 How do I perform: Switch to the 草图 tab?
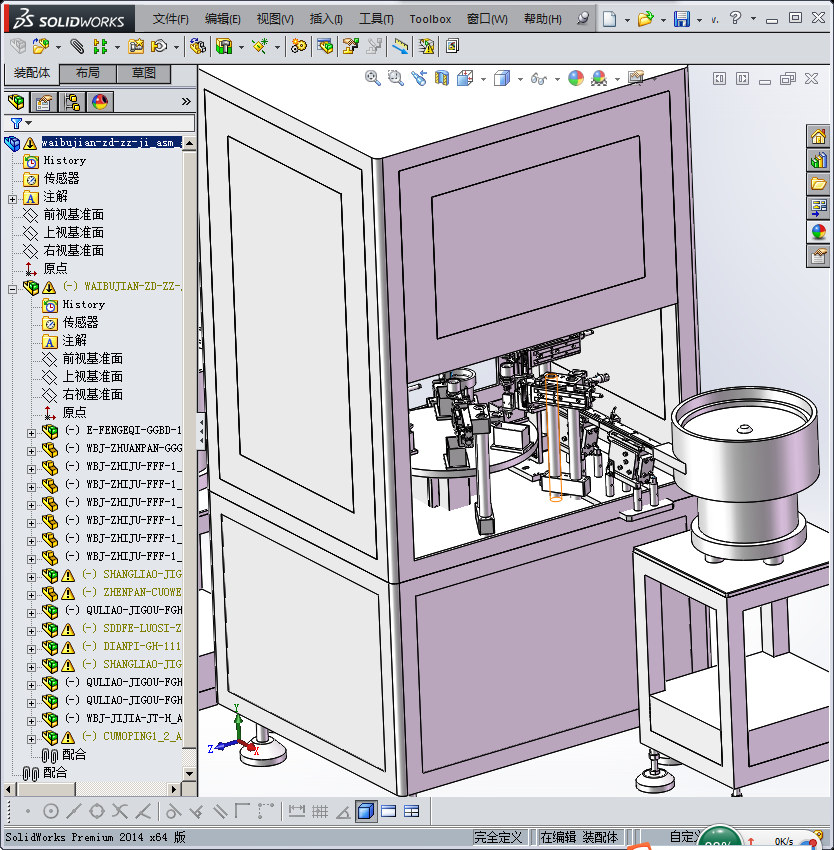(143, 73)
